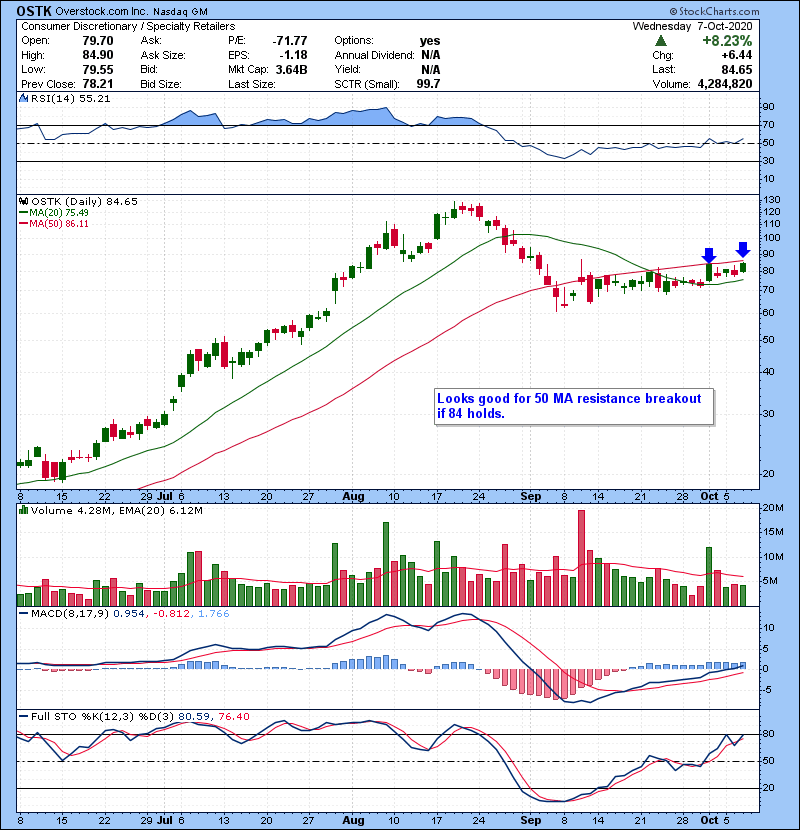Click the 20M volume axis label
Image resolution: width=800 pixels, height=830 pixels.
coord(773,508)
